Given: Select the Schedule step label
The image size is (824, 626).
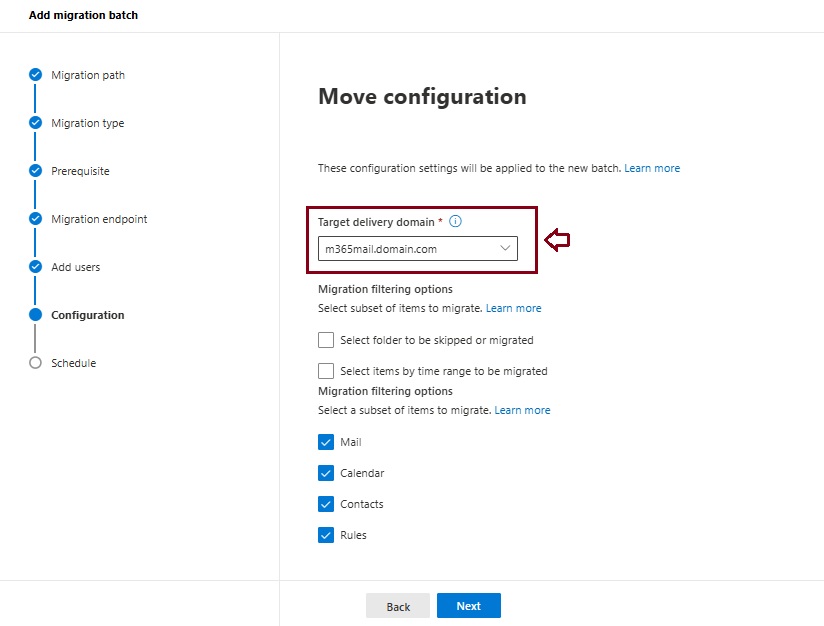Looking at the screenshot, I should point(74,363).
